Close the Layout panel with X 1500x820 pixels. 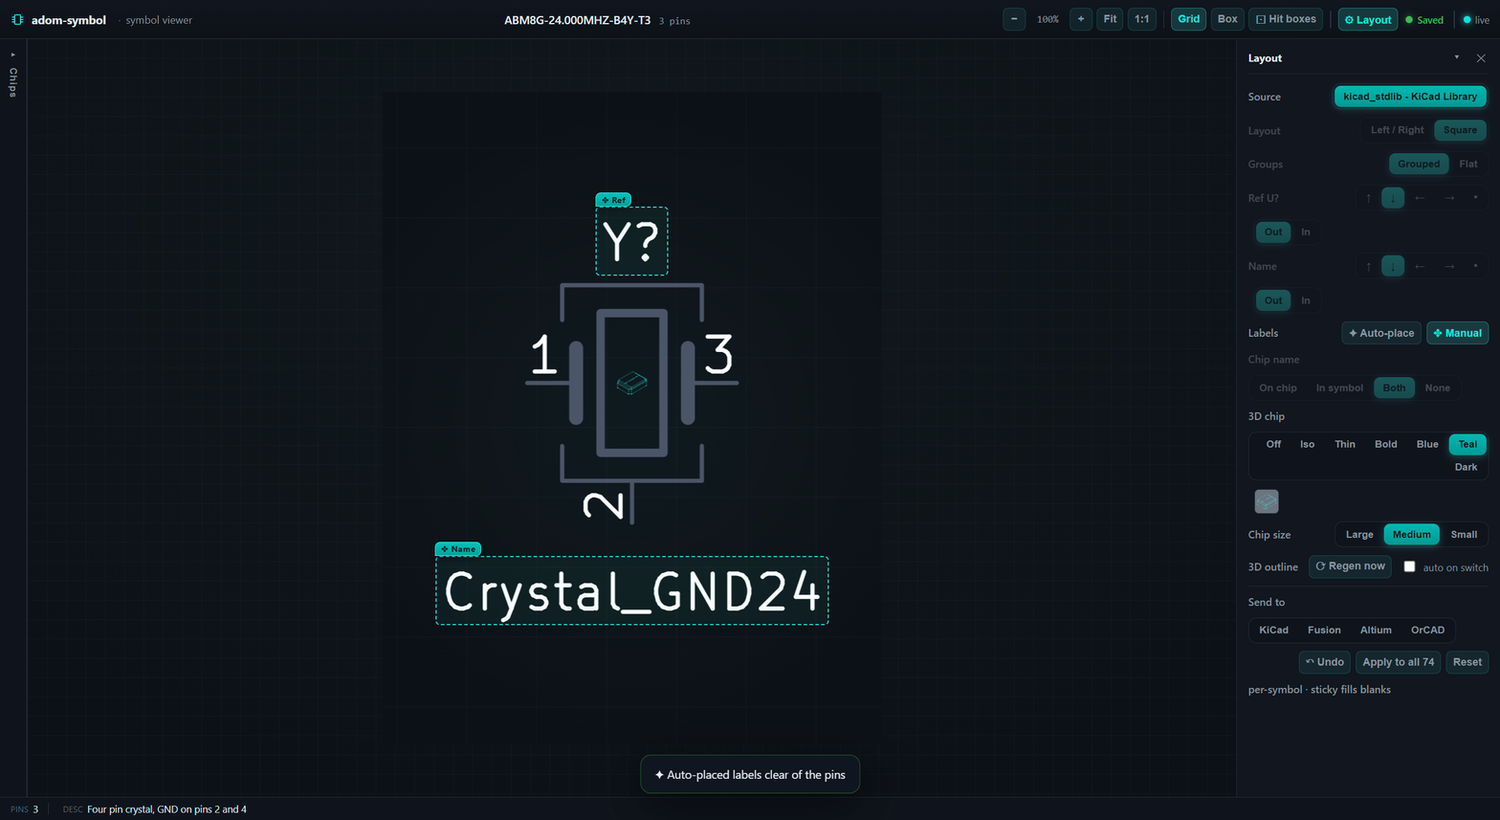(1481, 58)
